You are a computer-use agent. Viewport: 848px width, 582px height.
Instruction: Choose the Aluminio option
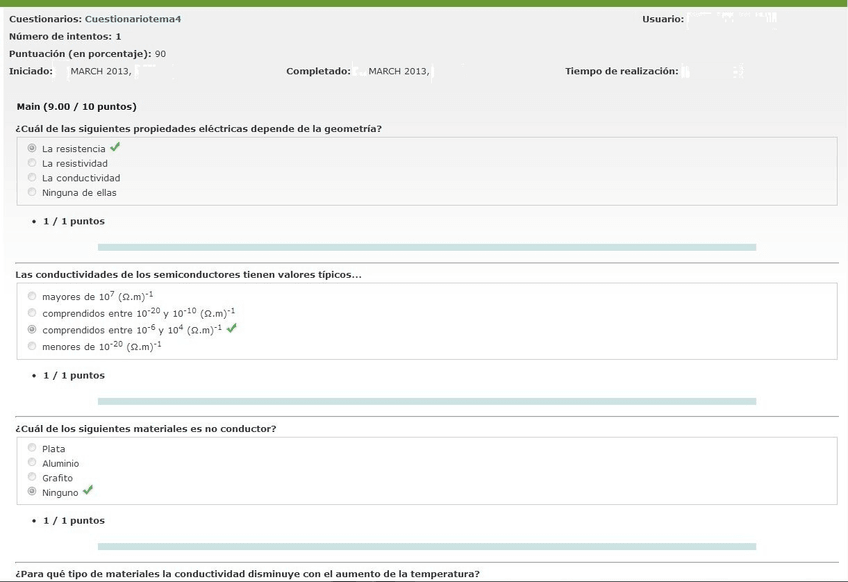[32, 463]
